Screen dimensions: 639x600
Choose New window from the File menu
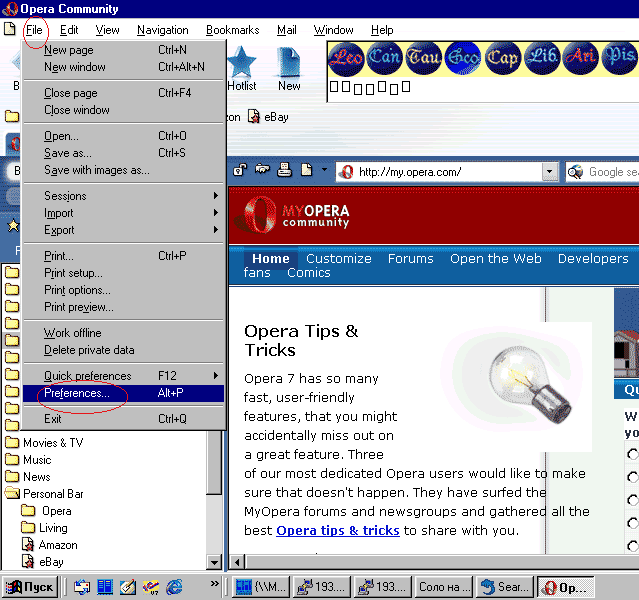point(123,67)
